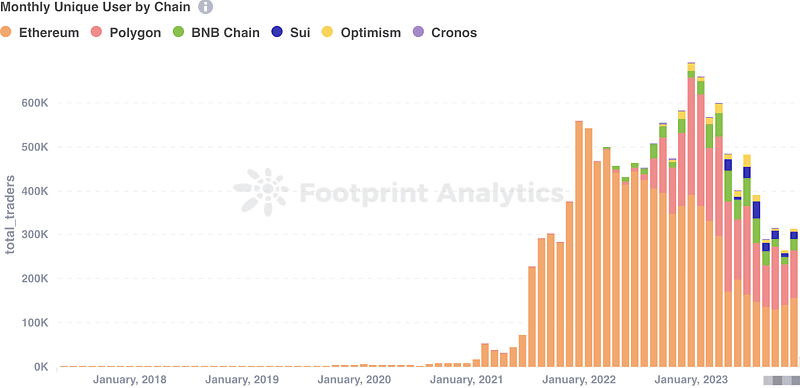
Task: Click the Footprint Analytics watermark logo
Action: pyautogui.click(x=261, y=192)
